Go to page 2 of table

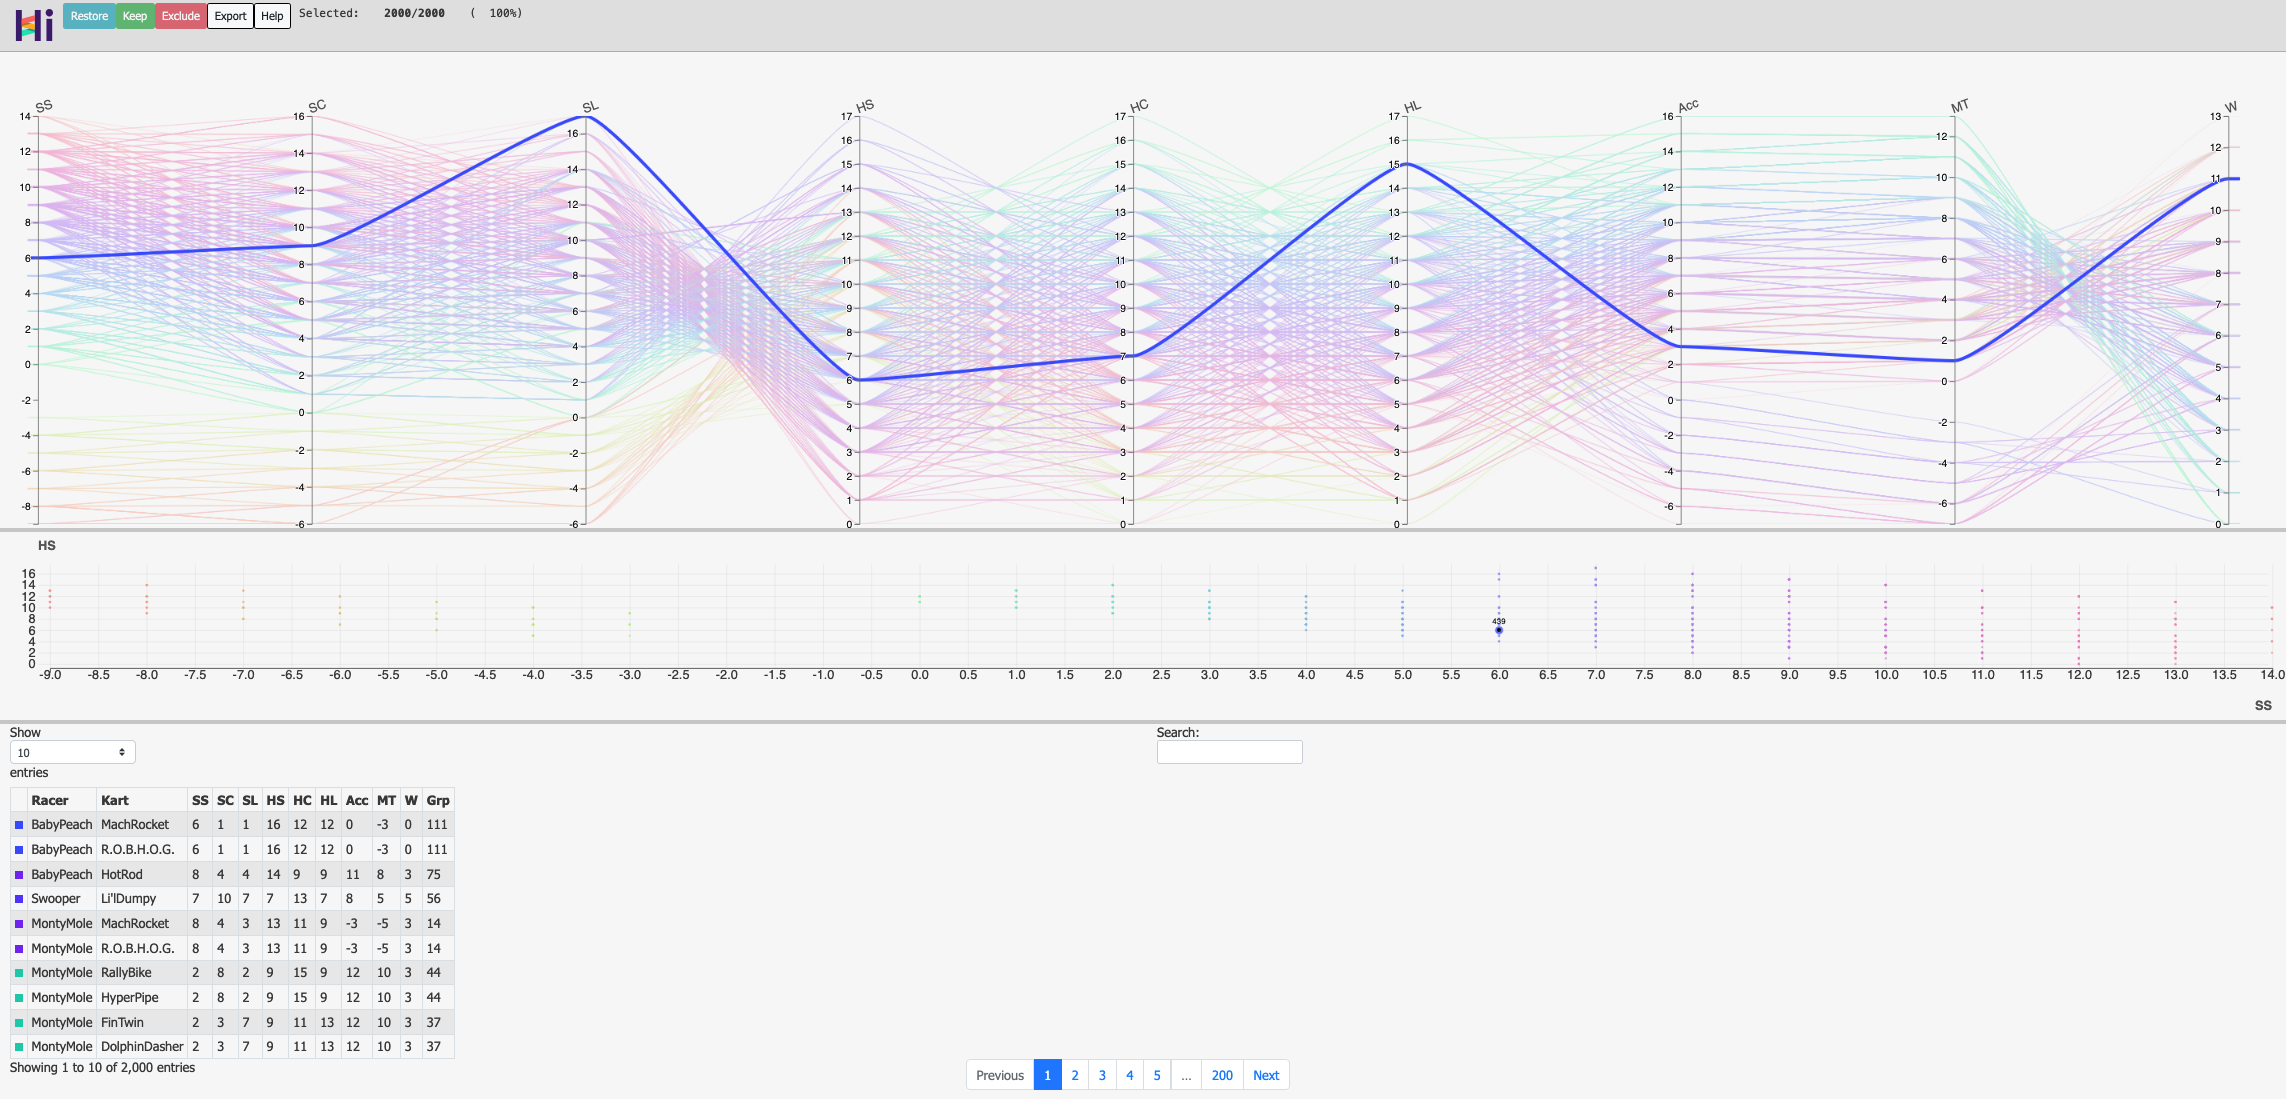(x=1075, y=1075)
